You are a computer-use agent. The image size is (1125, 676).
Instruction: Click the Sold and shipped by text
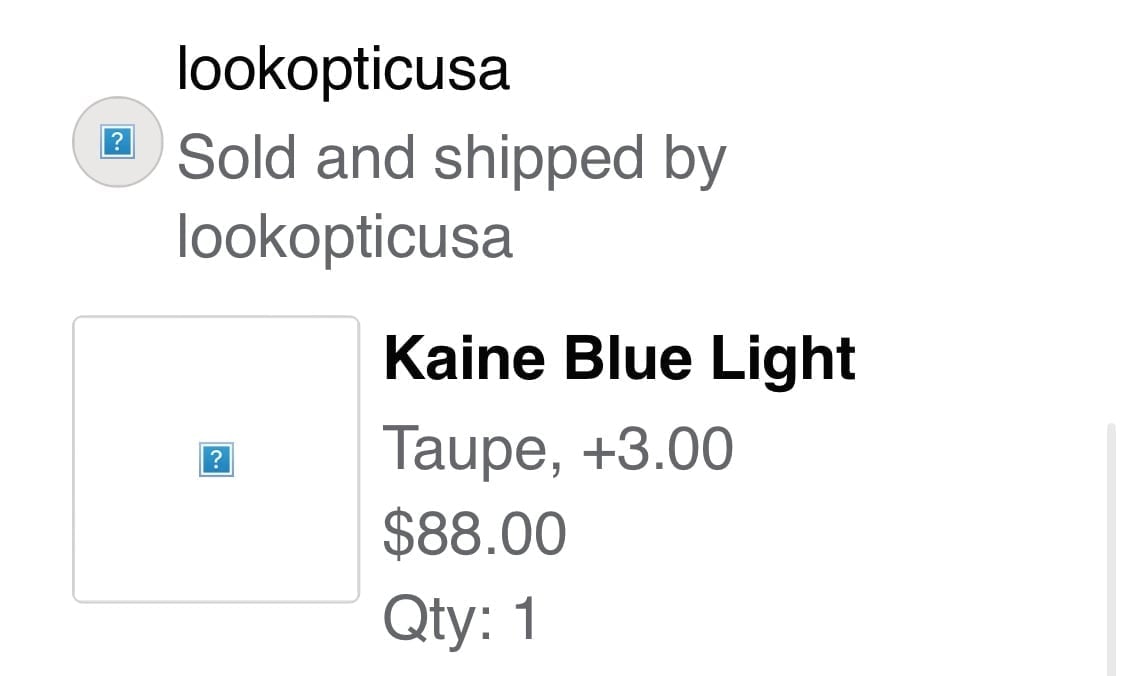(451, 159)
